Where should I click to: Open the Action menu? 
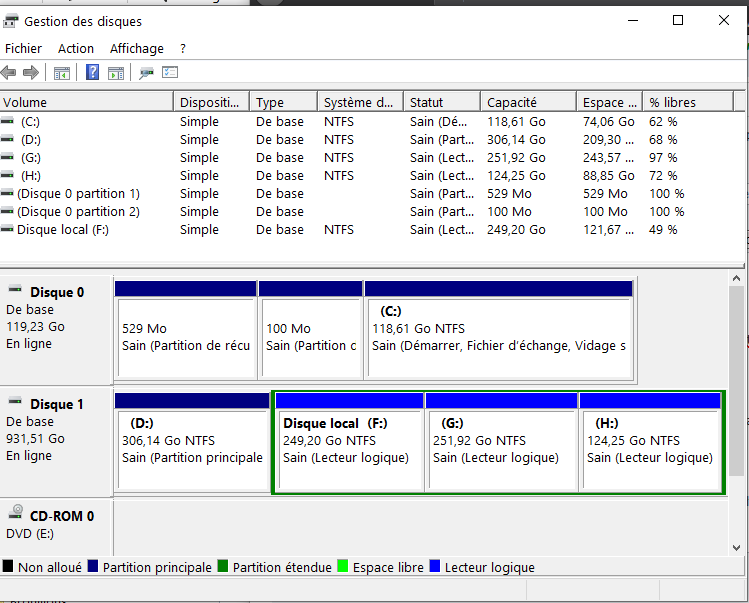point(76,48)
